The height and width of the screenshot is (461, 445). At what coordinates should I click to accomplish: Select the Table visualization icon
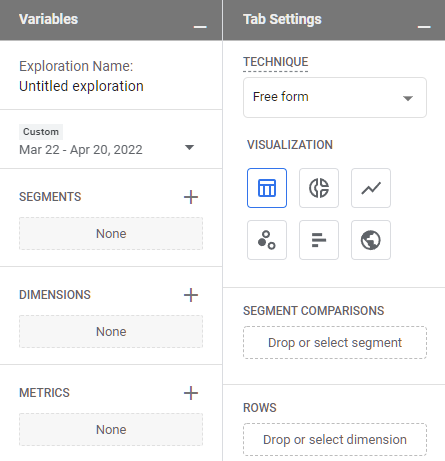click(267, 188)
